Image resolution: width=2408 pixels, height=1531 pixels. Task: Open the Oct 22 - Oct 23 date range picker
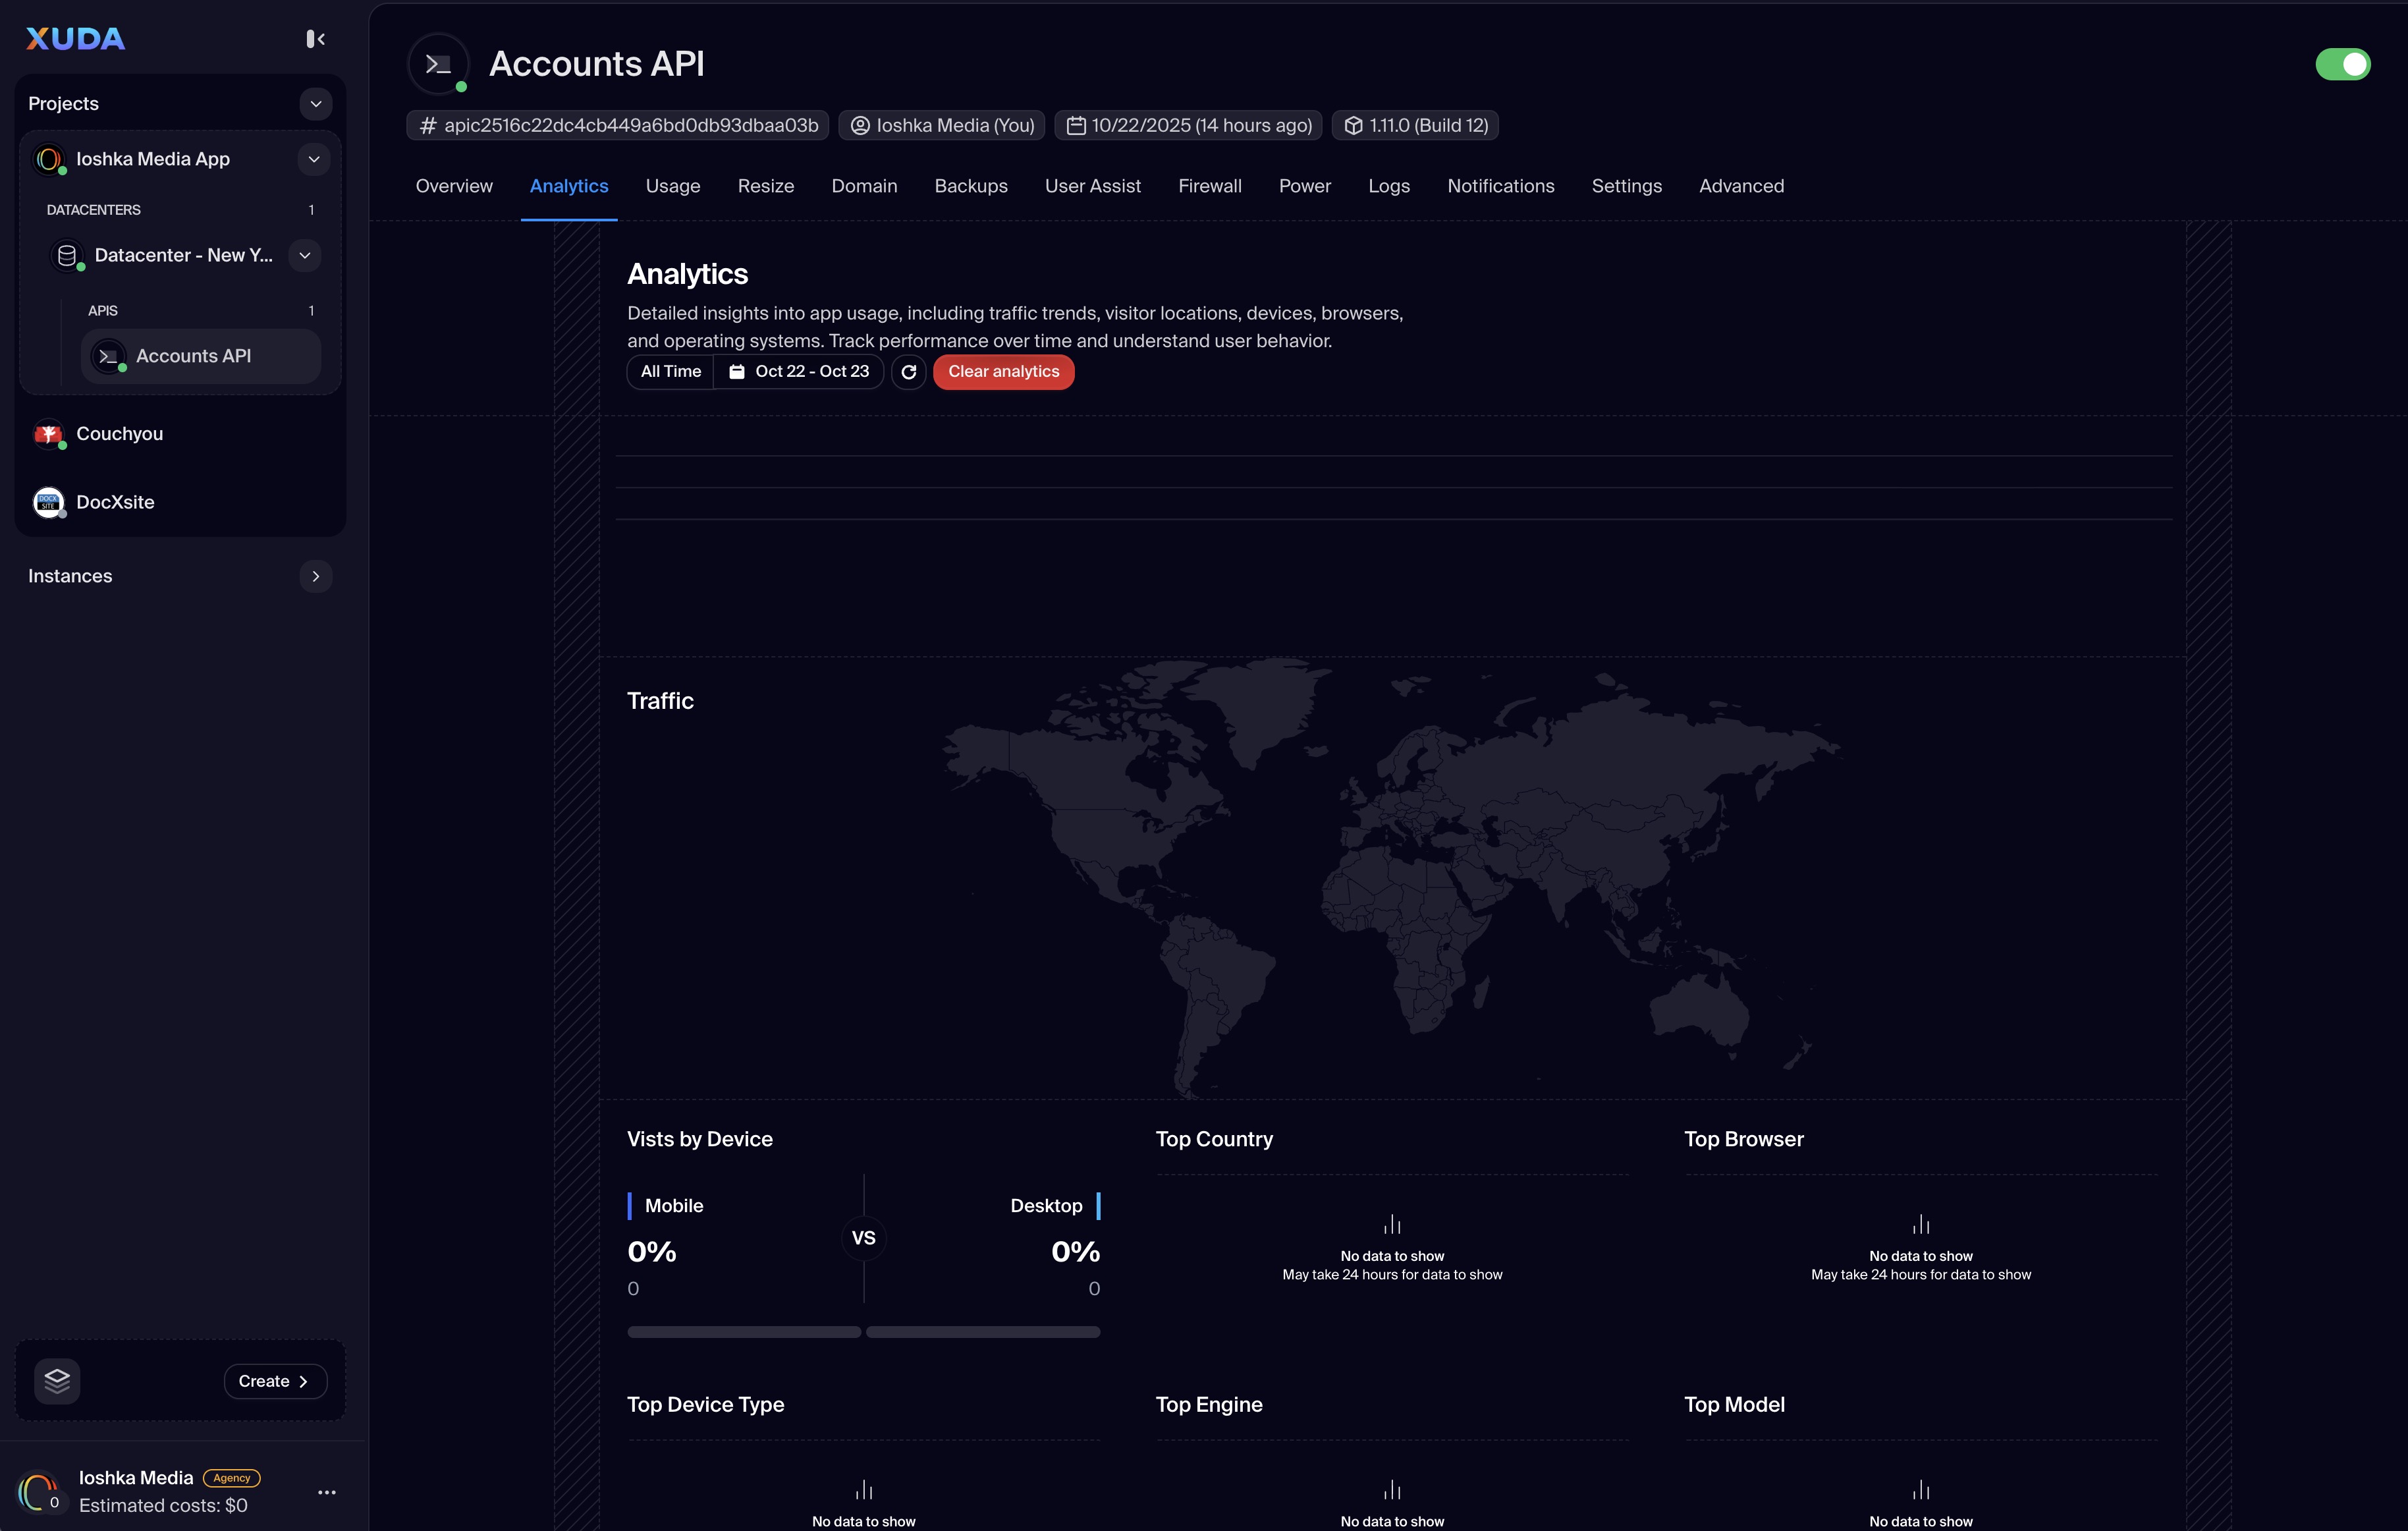click(x=799, y=372)
